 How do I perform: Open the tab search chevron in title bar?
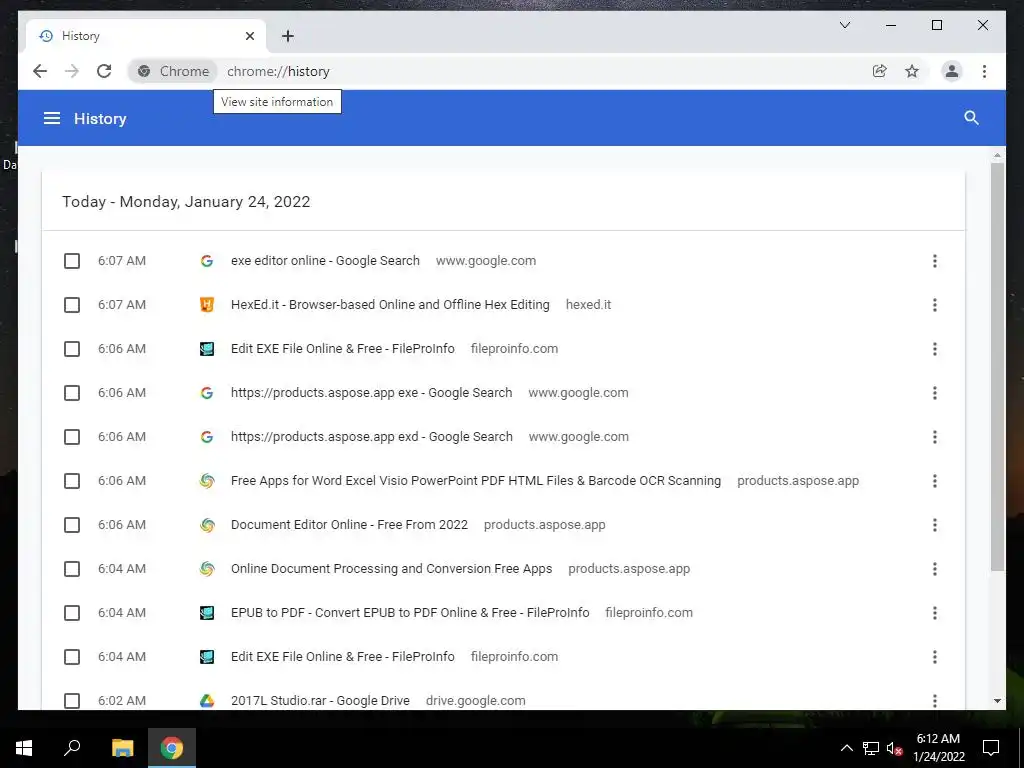844,25
